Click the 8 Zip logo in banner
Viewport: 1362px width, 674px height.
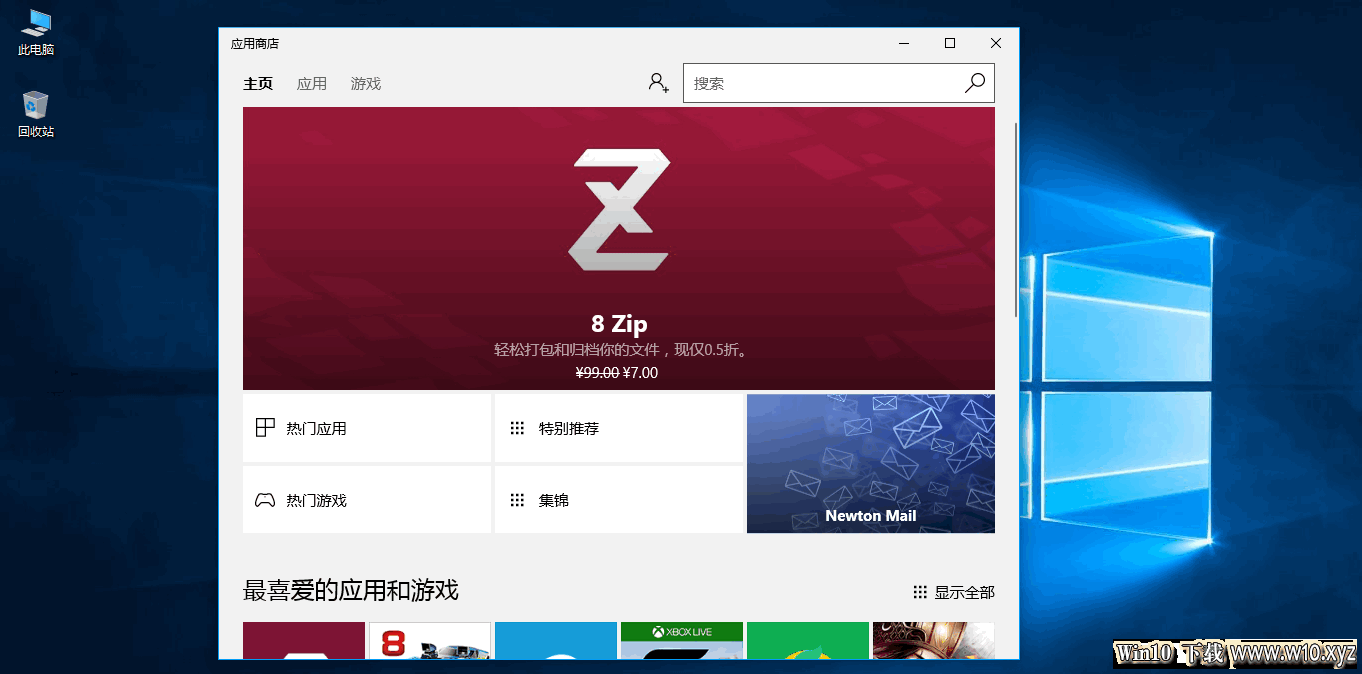point(619,209)
